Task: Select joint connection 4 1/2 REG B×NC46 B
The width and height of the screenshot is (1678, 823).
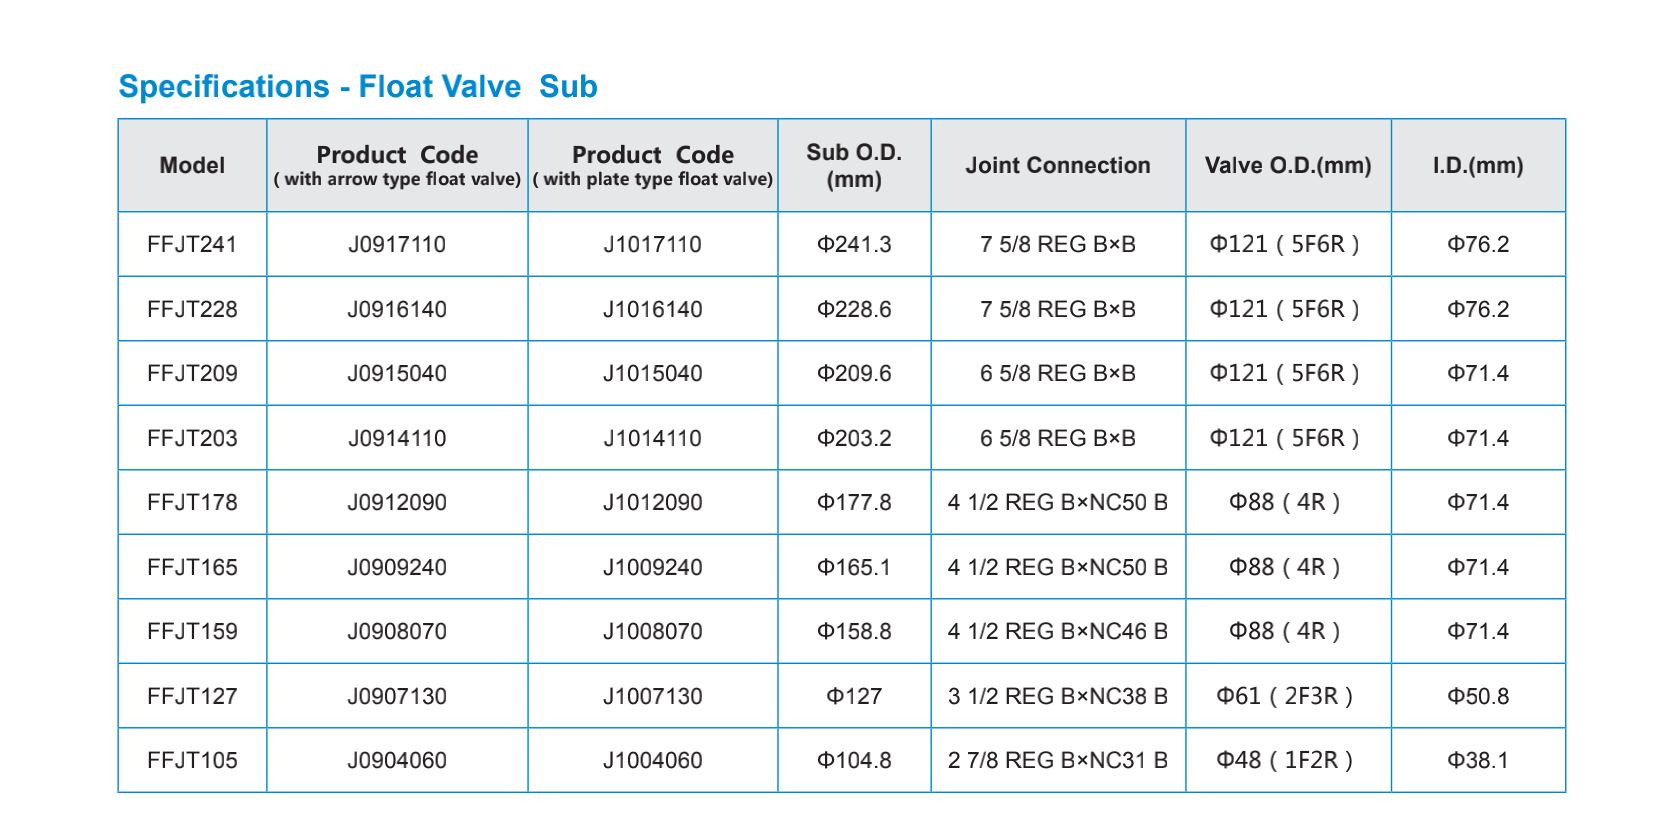Action: pyautogui.click(x=1057, y=632)
